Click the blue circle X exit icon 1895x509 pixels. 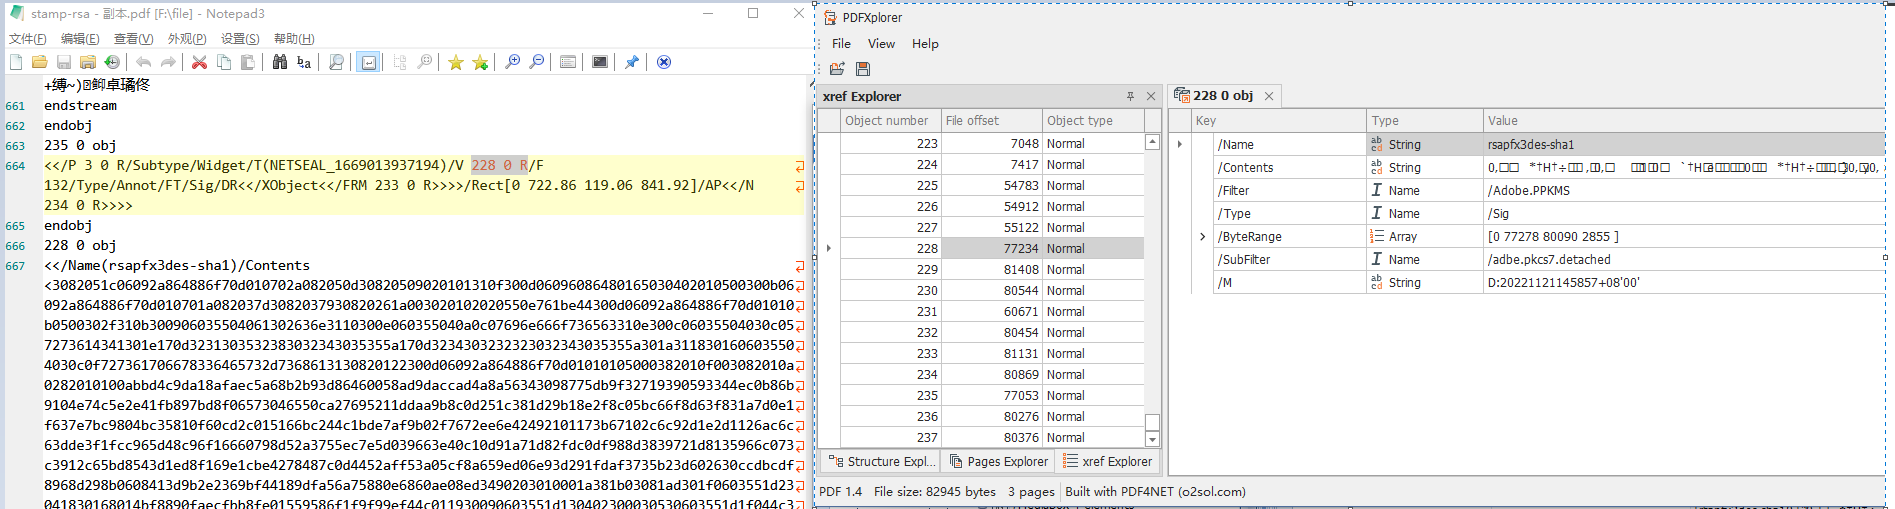tap(664, 62)
